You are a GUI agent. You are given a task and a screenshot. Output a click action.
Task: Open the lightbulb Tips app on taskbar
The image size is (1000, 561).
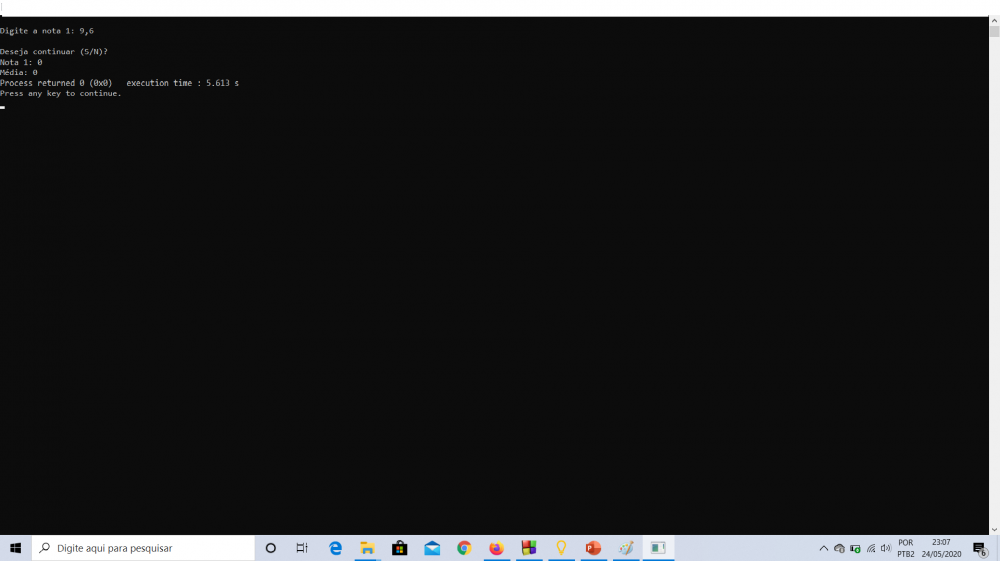pyautogui.click(x=561, y=548)
